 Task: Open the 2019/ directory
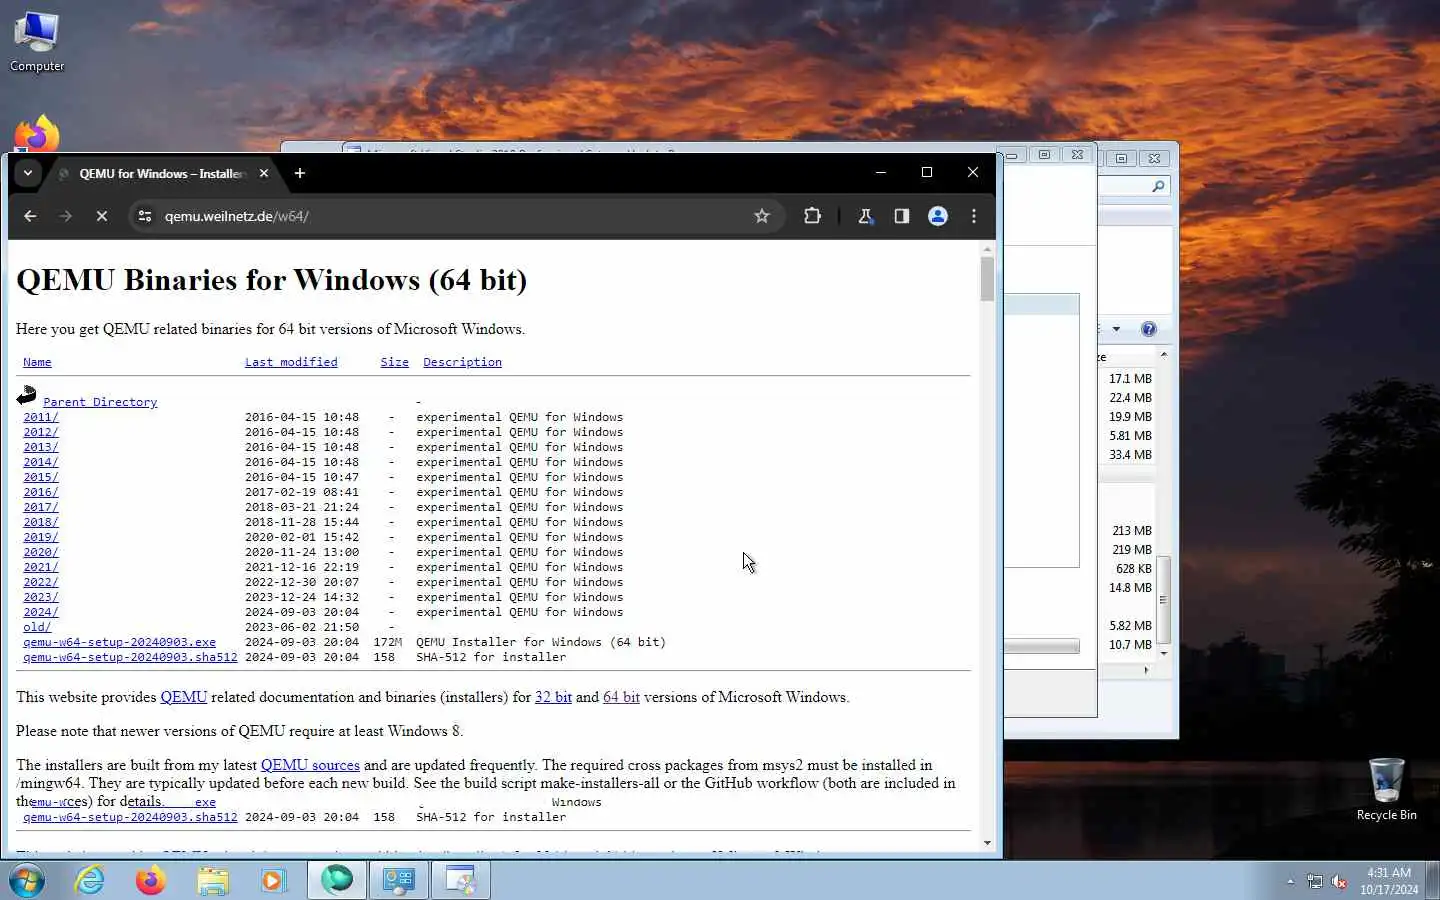pos(41,537)
